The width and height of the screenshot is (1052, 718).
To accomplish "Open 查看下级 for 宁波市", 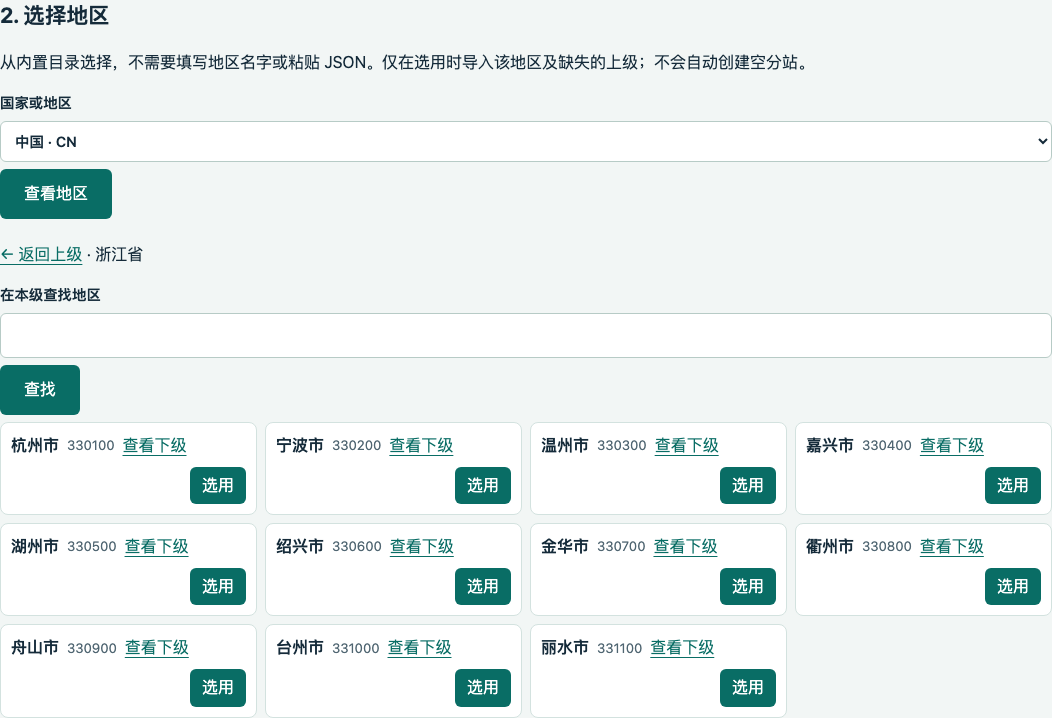I will pyautogui.click(x=421, y=446).
